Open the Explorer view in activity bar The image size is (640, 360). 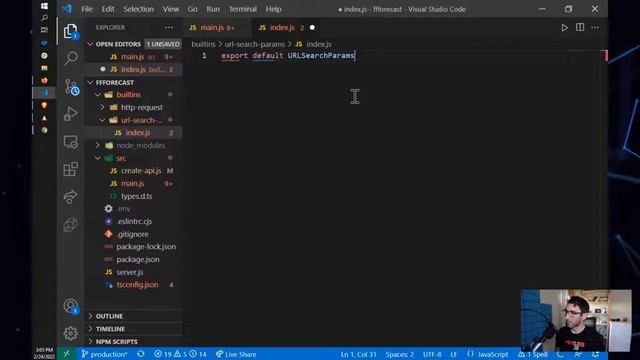tap(70, 31)
